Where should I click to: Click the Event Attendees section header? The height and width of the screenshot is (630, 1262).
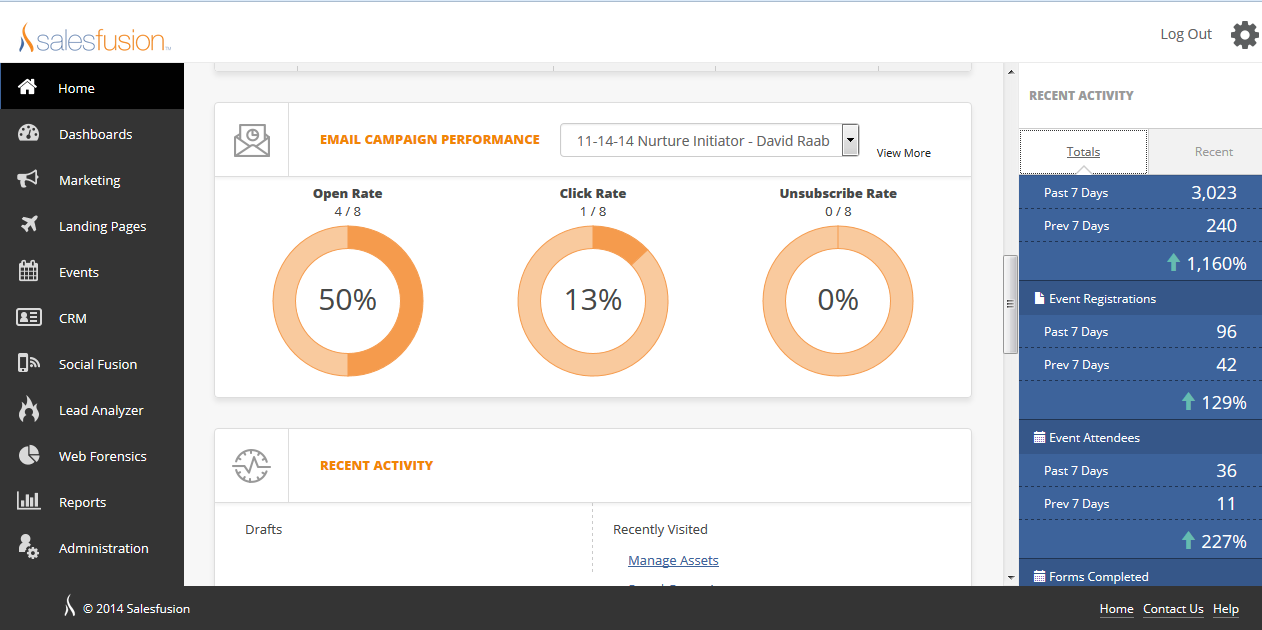[x=1141, y=437]
